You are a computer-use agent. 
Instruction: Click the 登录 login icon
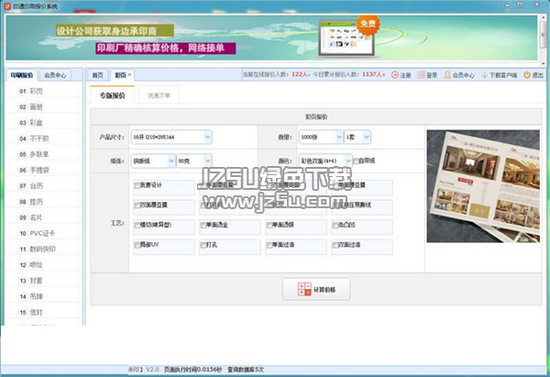coord(421,75)
